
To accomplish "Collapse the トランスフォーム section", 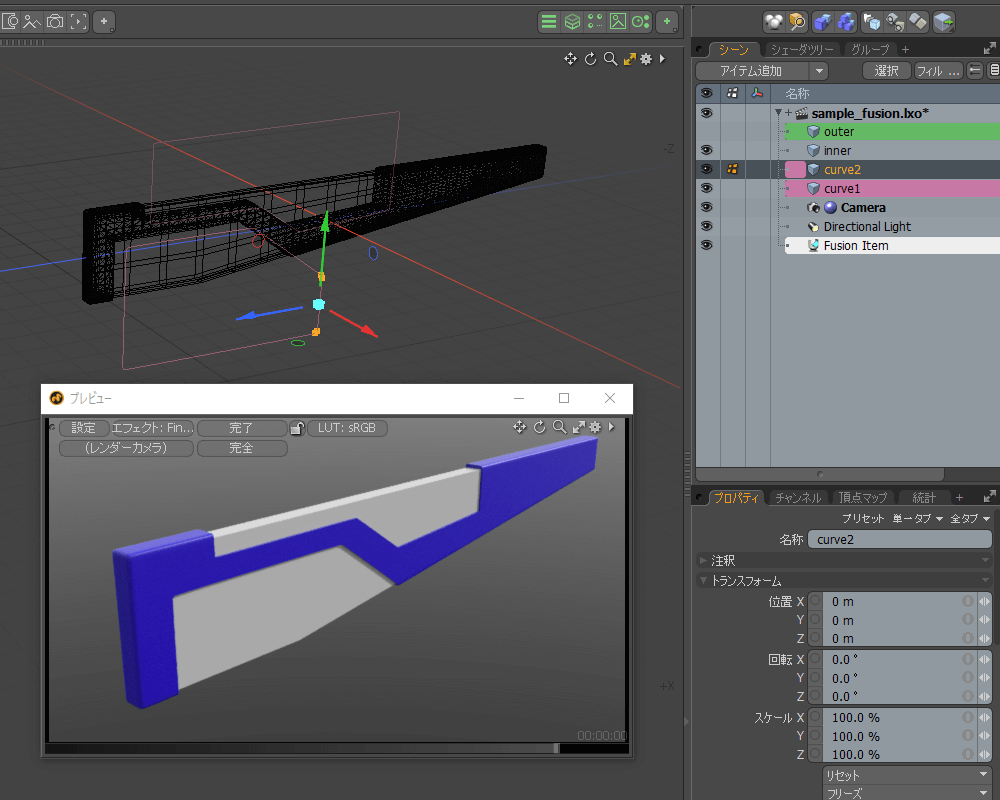I will (x=703, y=581).
